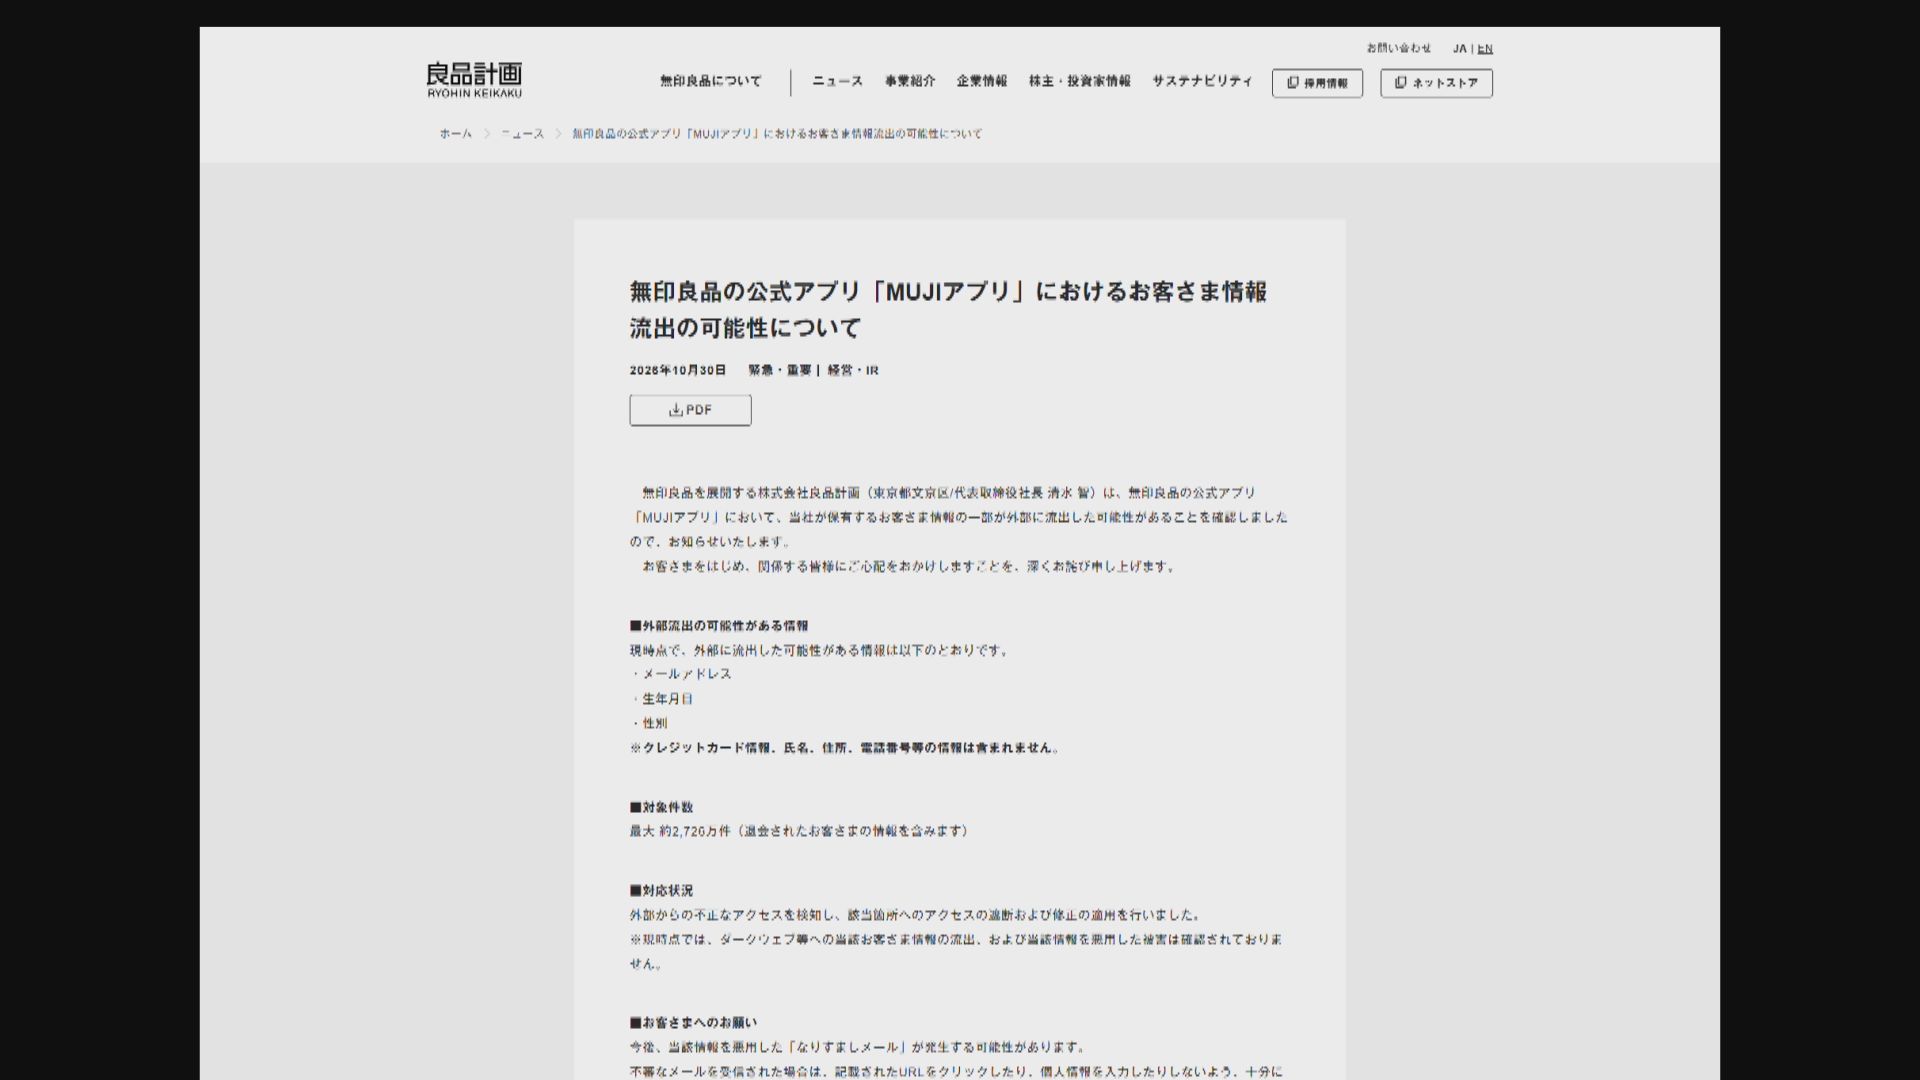Click the ■対象件数 heading
Image resolution: width=1920 pixels, height=1080 pixels.
661,807
